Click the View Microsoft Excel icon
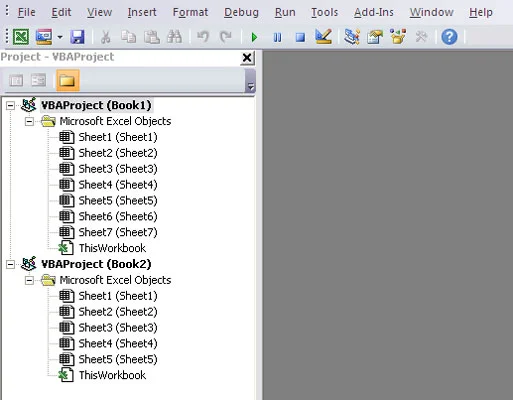 [21, 37]
